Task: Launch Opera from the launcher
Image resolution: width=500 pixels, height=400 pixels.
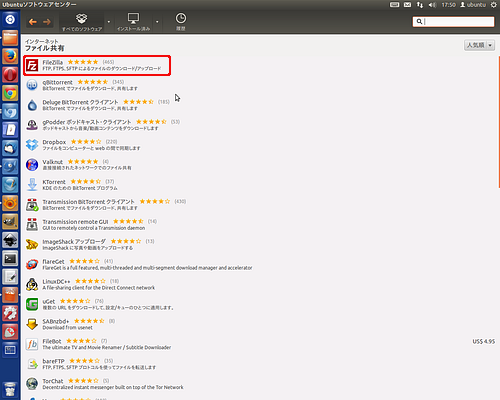Action: coord(10,75)
